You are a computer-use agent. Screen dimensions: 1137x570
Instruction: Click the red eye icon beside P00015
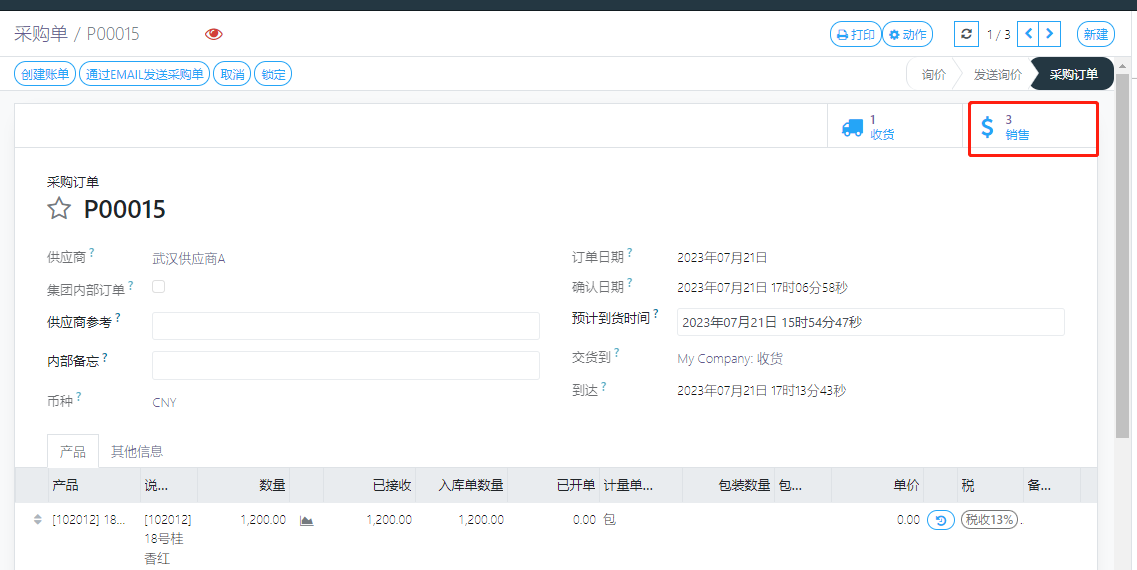click(x=213, y=34)
